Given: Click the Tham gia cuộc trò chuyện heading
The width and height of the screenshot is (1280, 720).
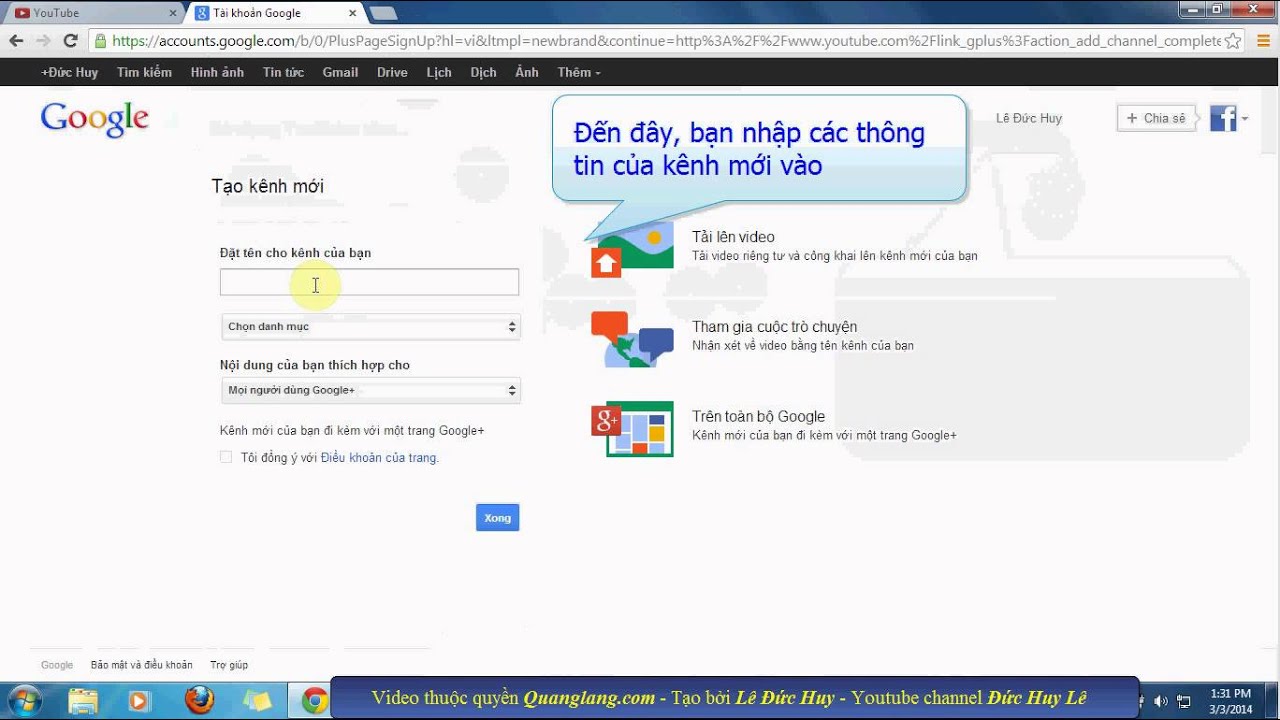Looking at the screenshot, I should coord(774,327).
